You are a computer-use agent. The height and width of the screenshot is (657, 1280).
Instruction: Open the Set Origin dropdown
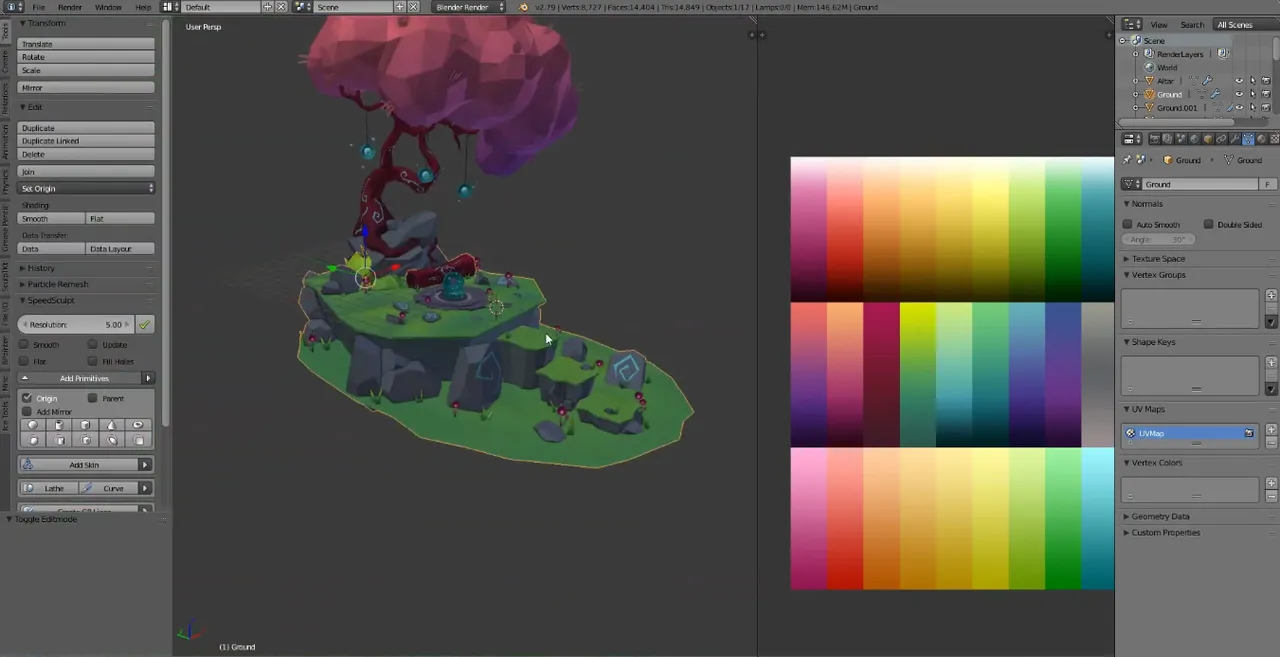click(86, 188)
